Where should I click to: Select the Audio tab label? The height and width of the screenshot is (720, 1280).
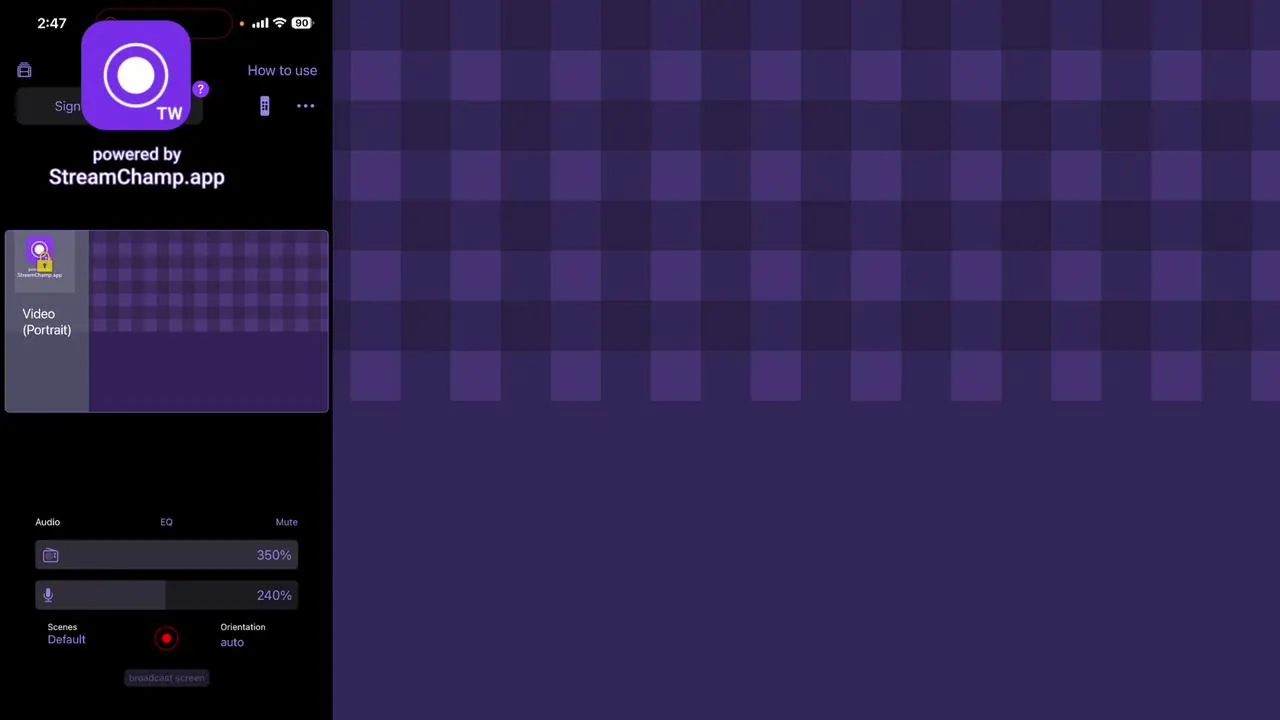[48, 522]
